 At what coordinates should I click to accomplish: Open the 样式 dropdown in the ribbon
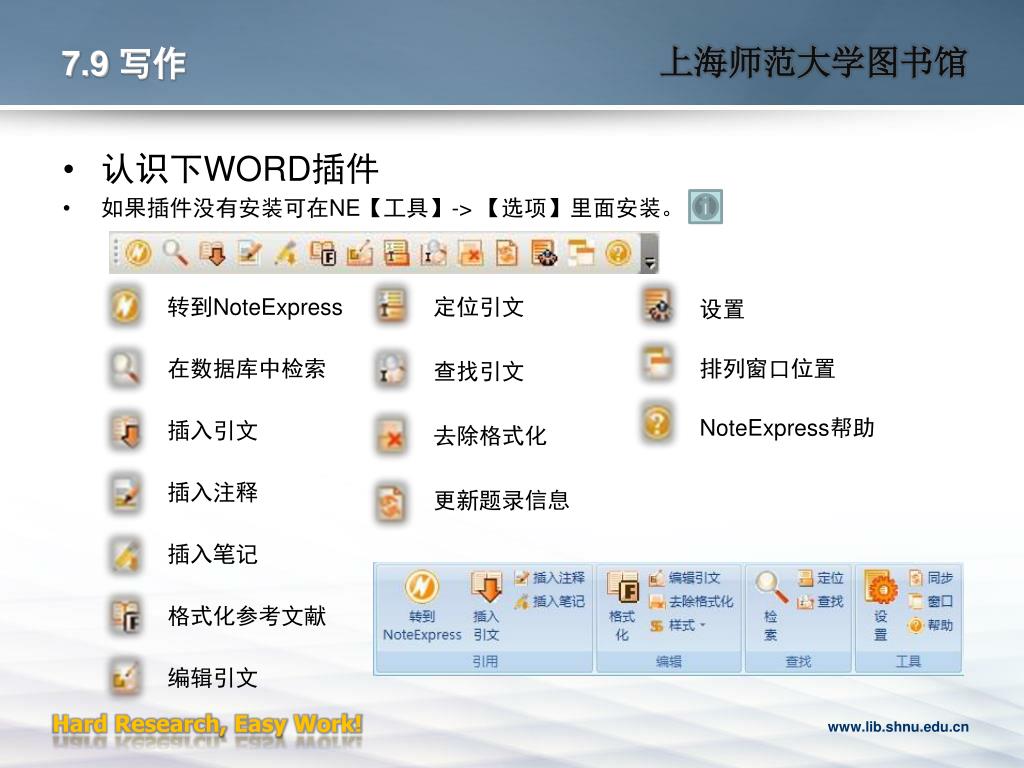coord(678,626)
